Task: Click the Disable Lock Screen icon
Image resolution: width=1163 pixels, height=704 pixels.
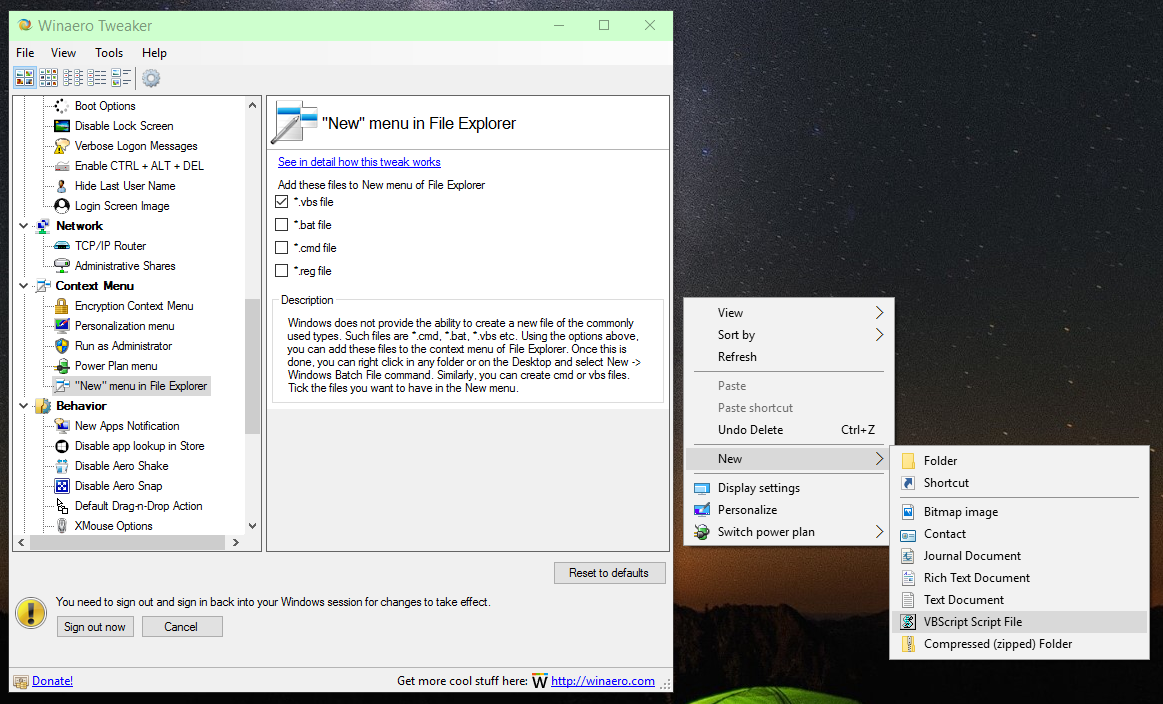Action: tap(62, 126)
